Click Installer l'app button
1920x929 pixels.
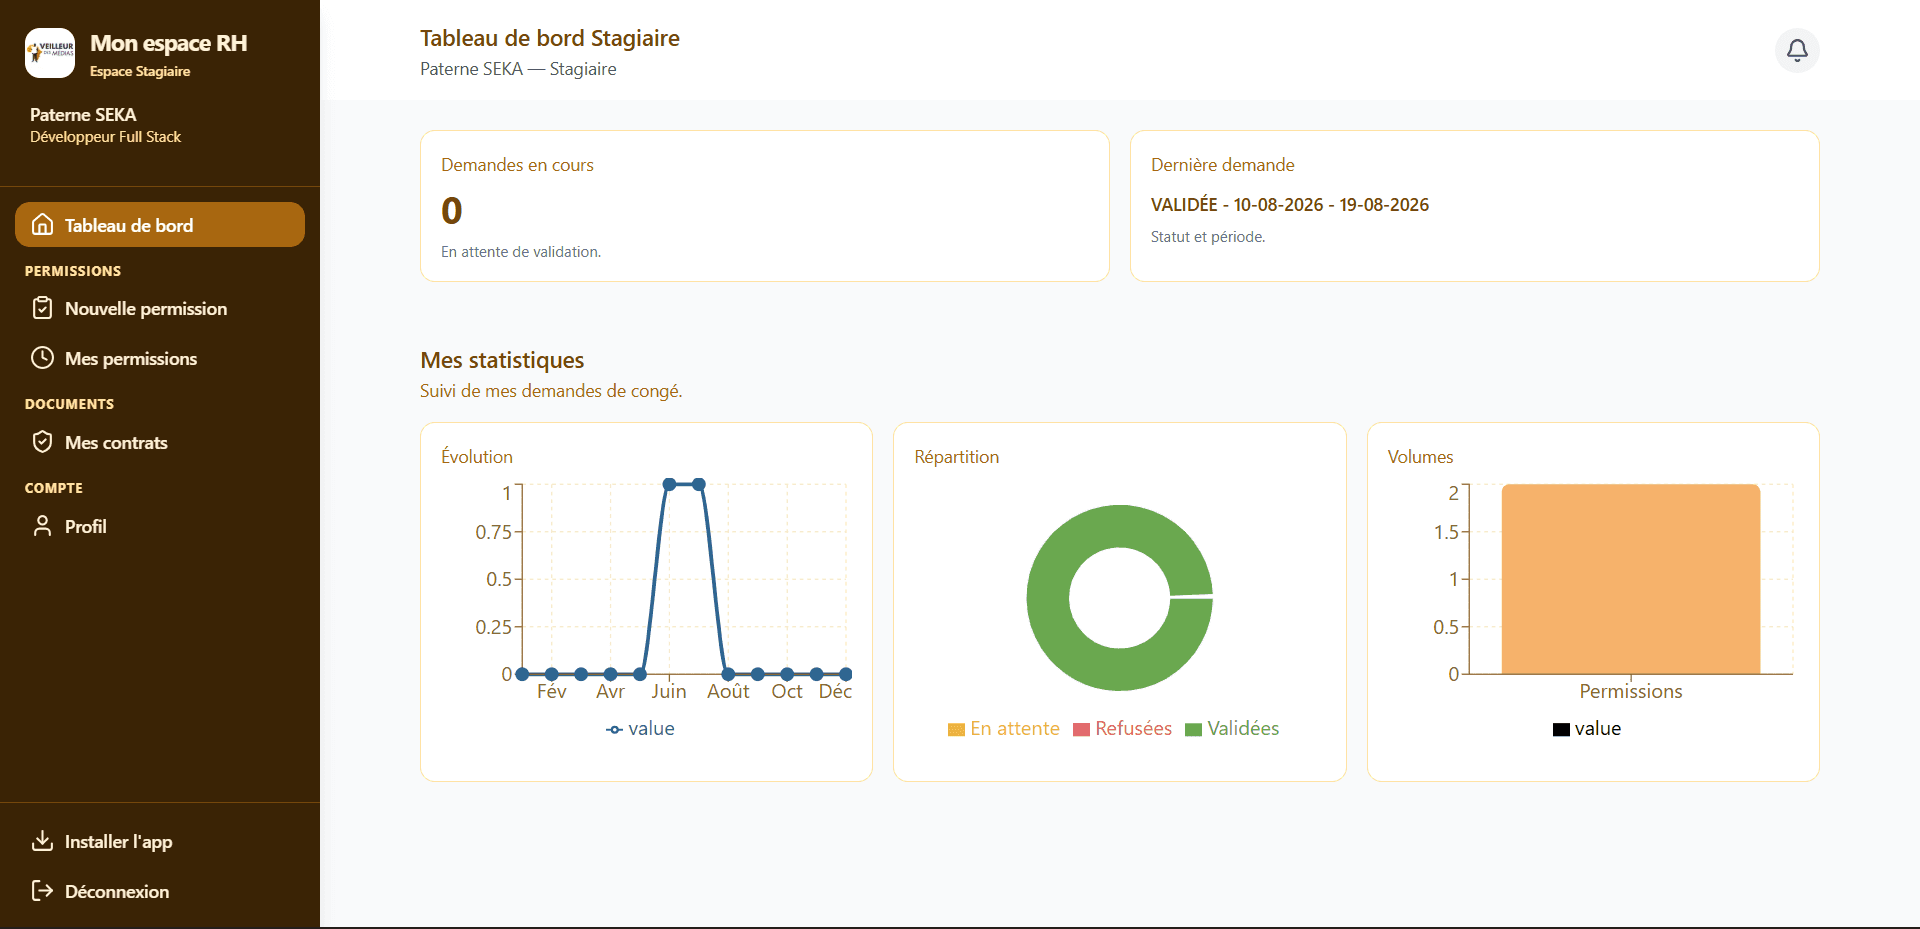pos(160,841)
